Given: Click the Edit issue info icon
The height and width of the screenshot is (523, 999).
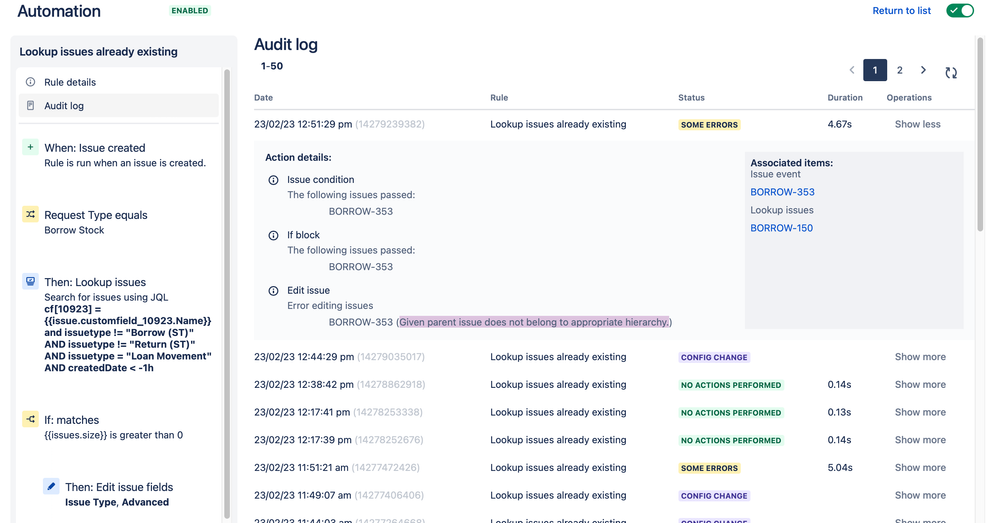Looking at the screenshot, I should (273, 291).
